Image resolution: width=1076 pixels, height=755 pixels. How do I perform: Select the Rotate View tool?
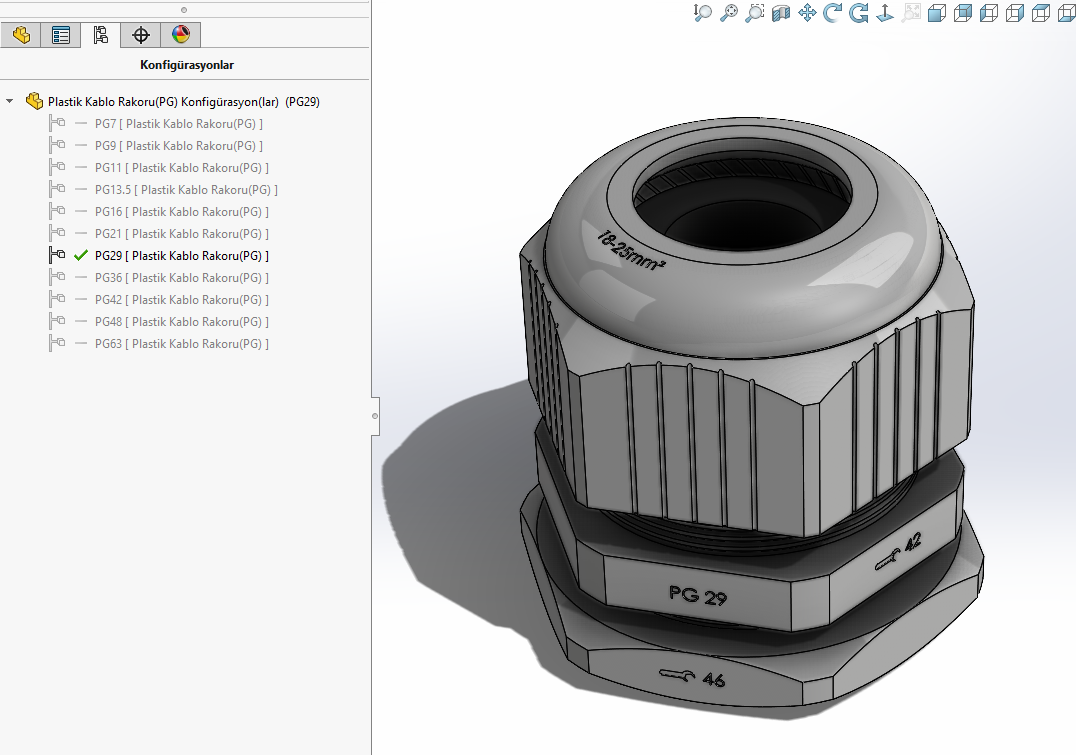click(832, 13)
